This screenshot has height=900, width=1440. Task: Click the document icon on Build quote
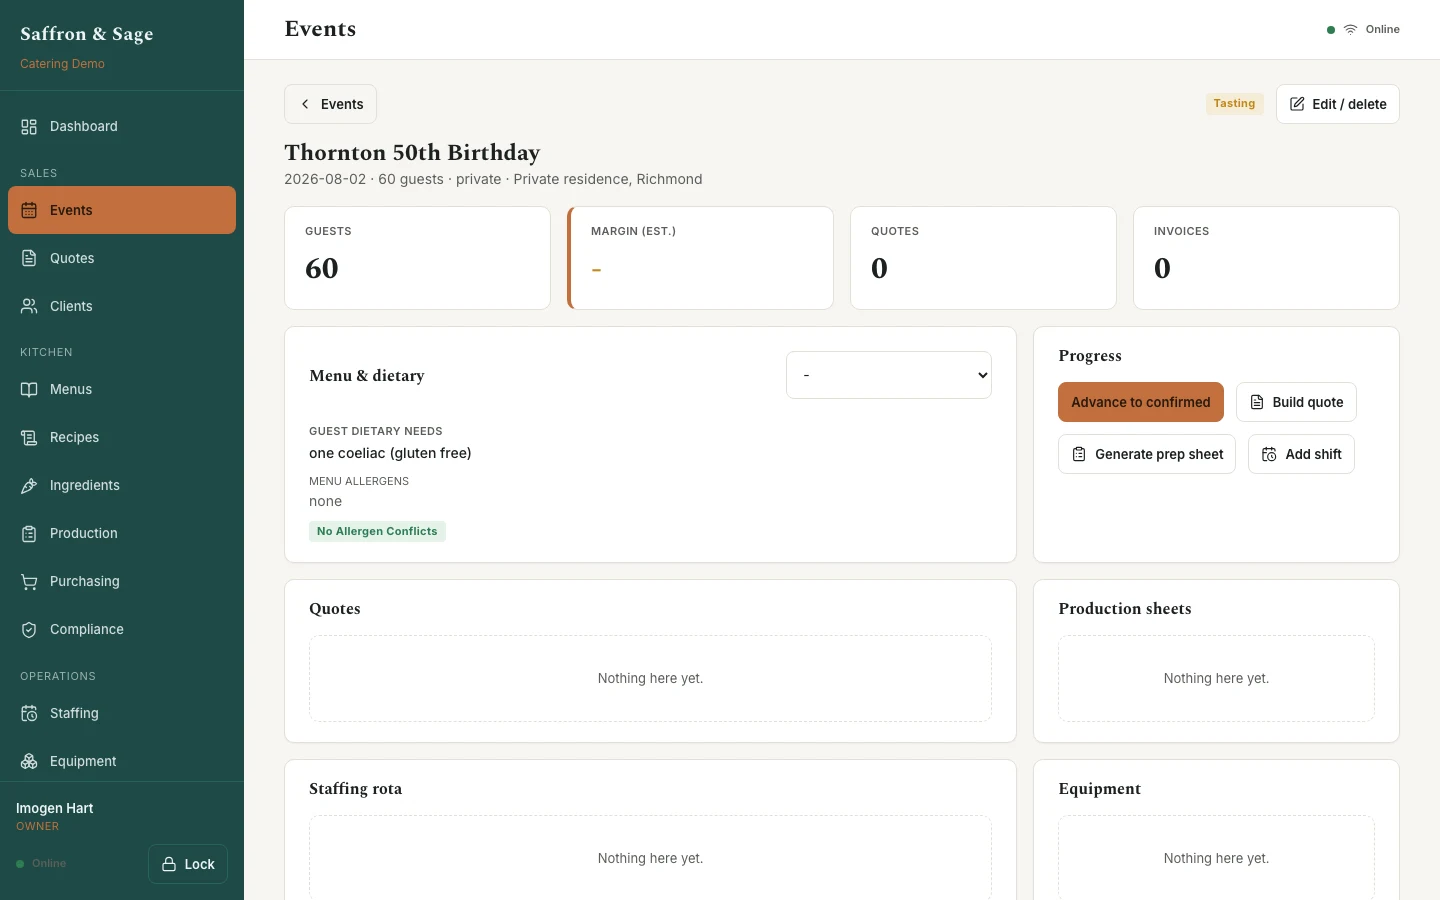(x=1257, y=402)
